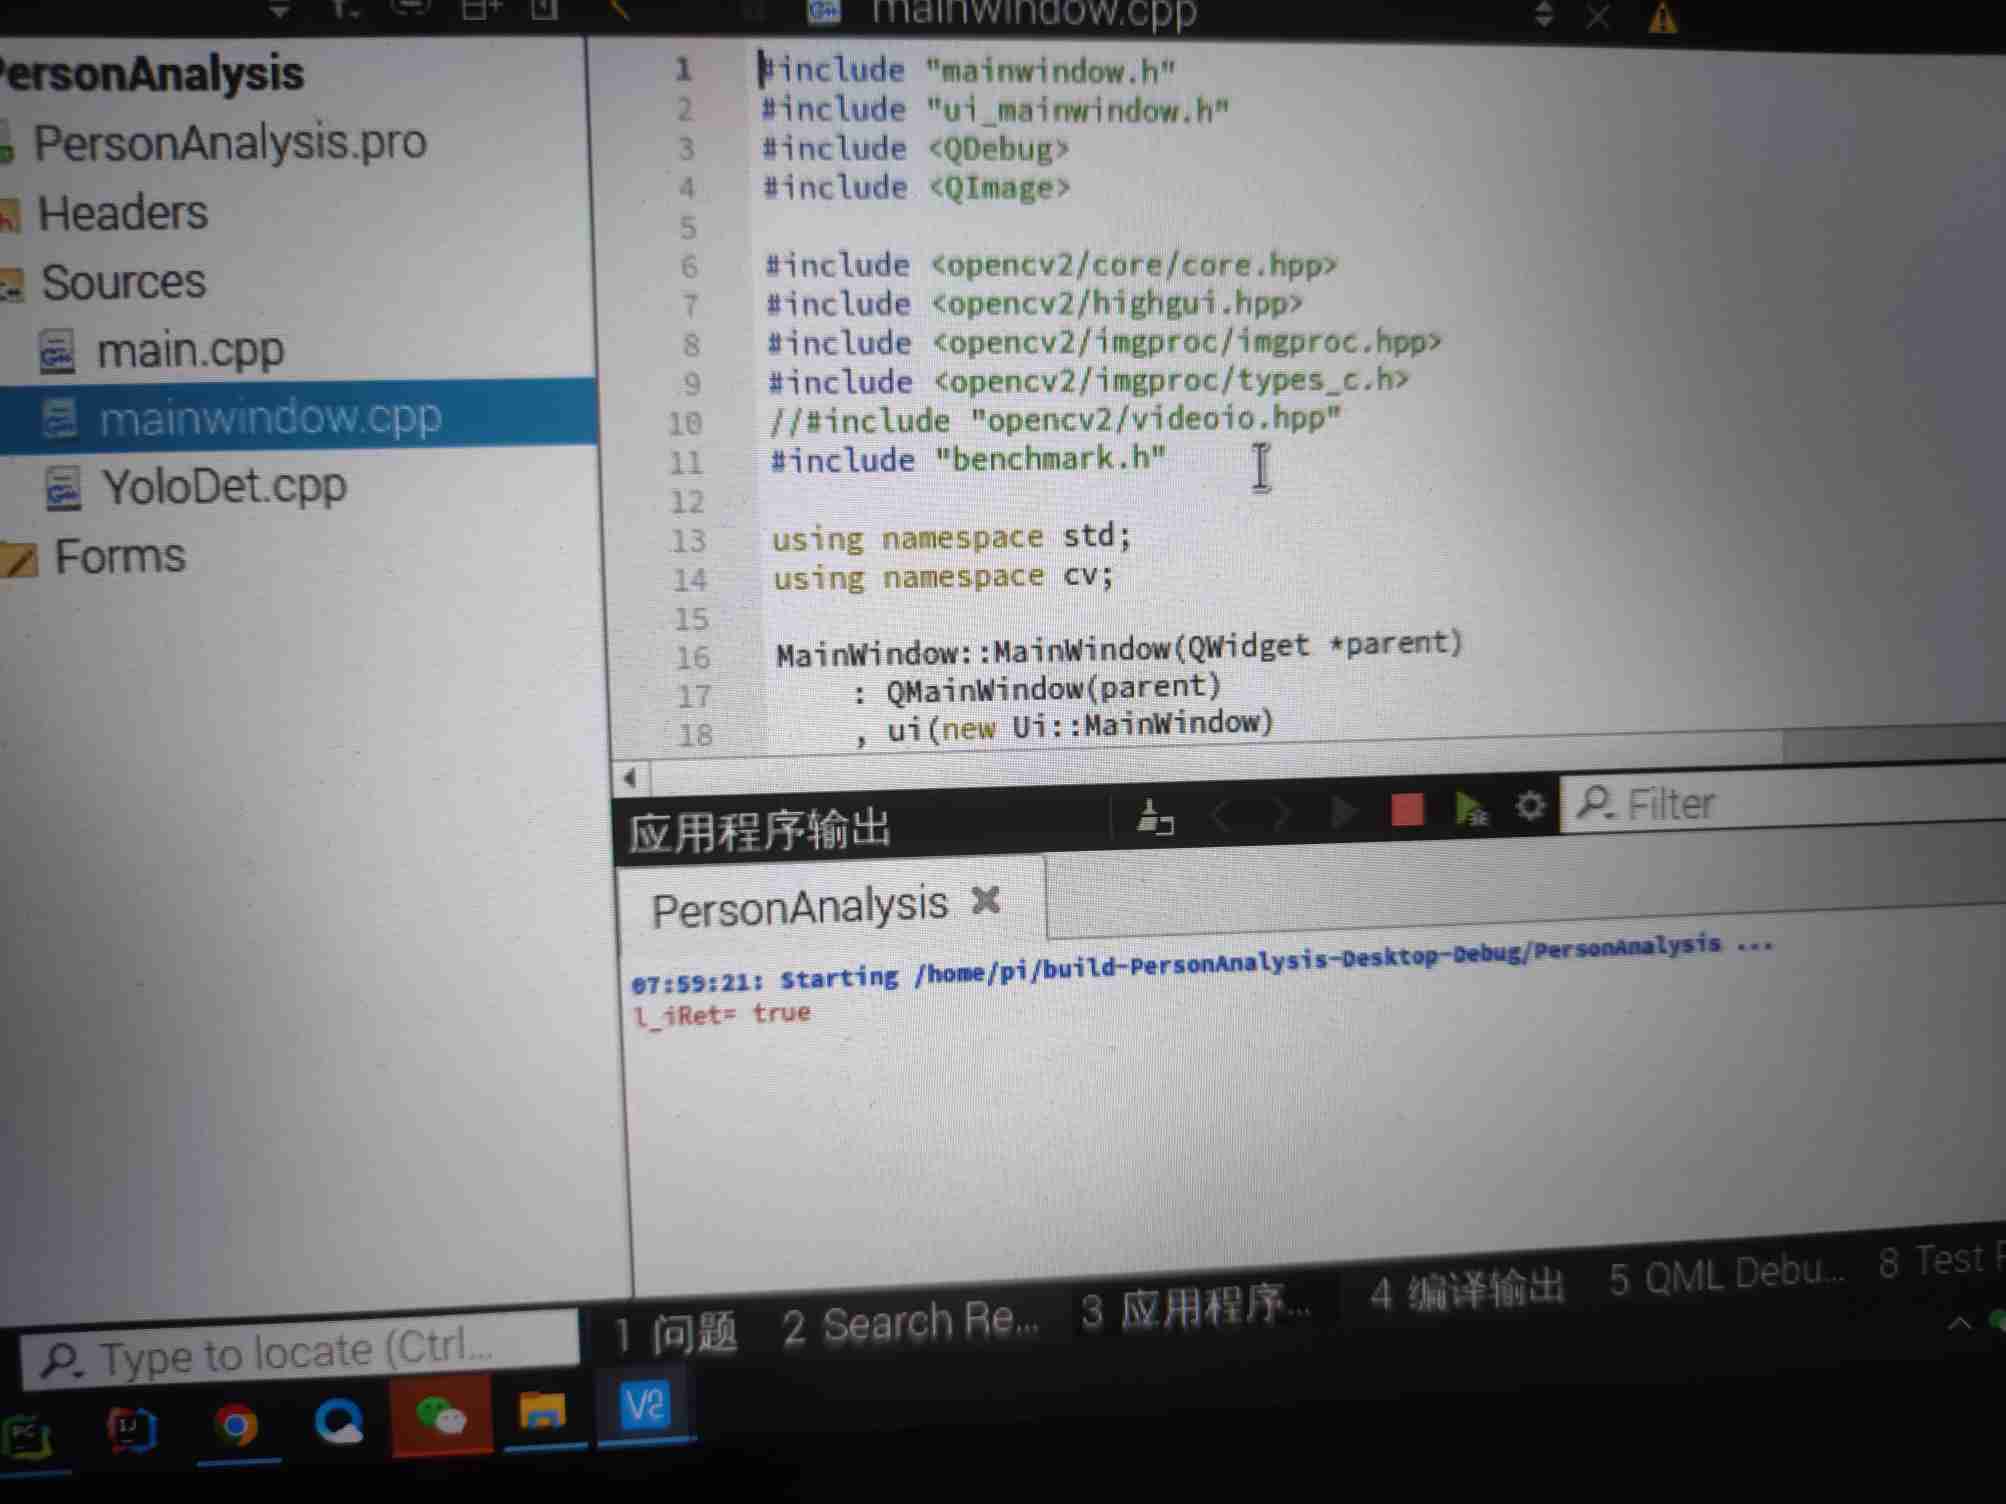
Task: Open the 1 问题 issues pane tab
Action: (676, 1333)
